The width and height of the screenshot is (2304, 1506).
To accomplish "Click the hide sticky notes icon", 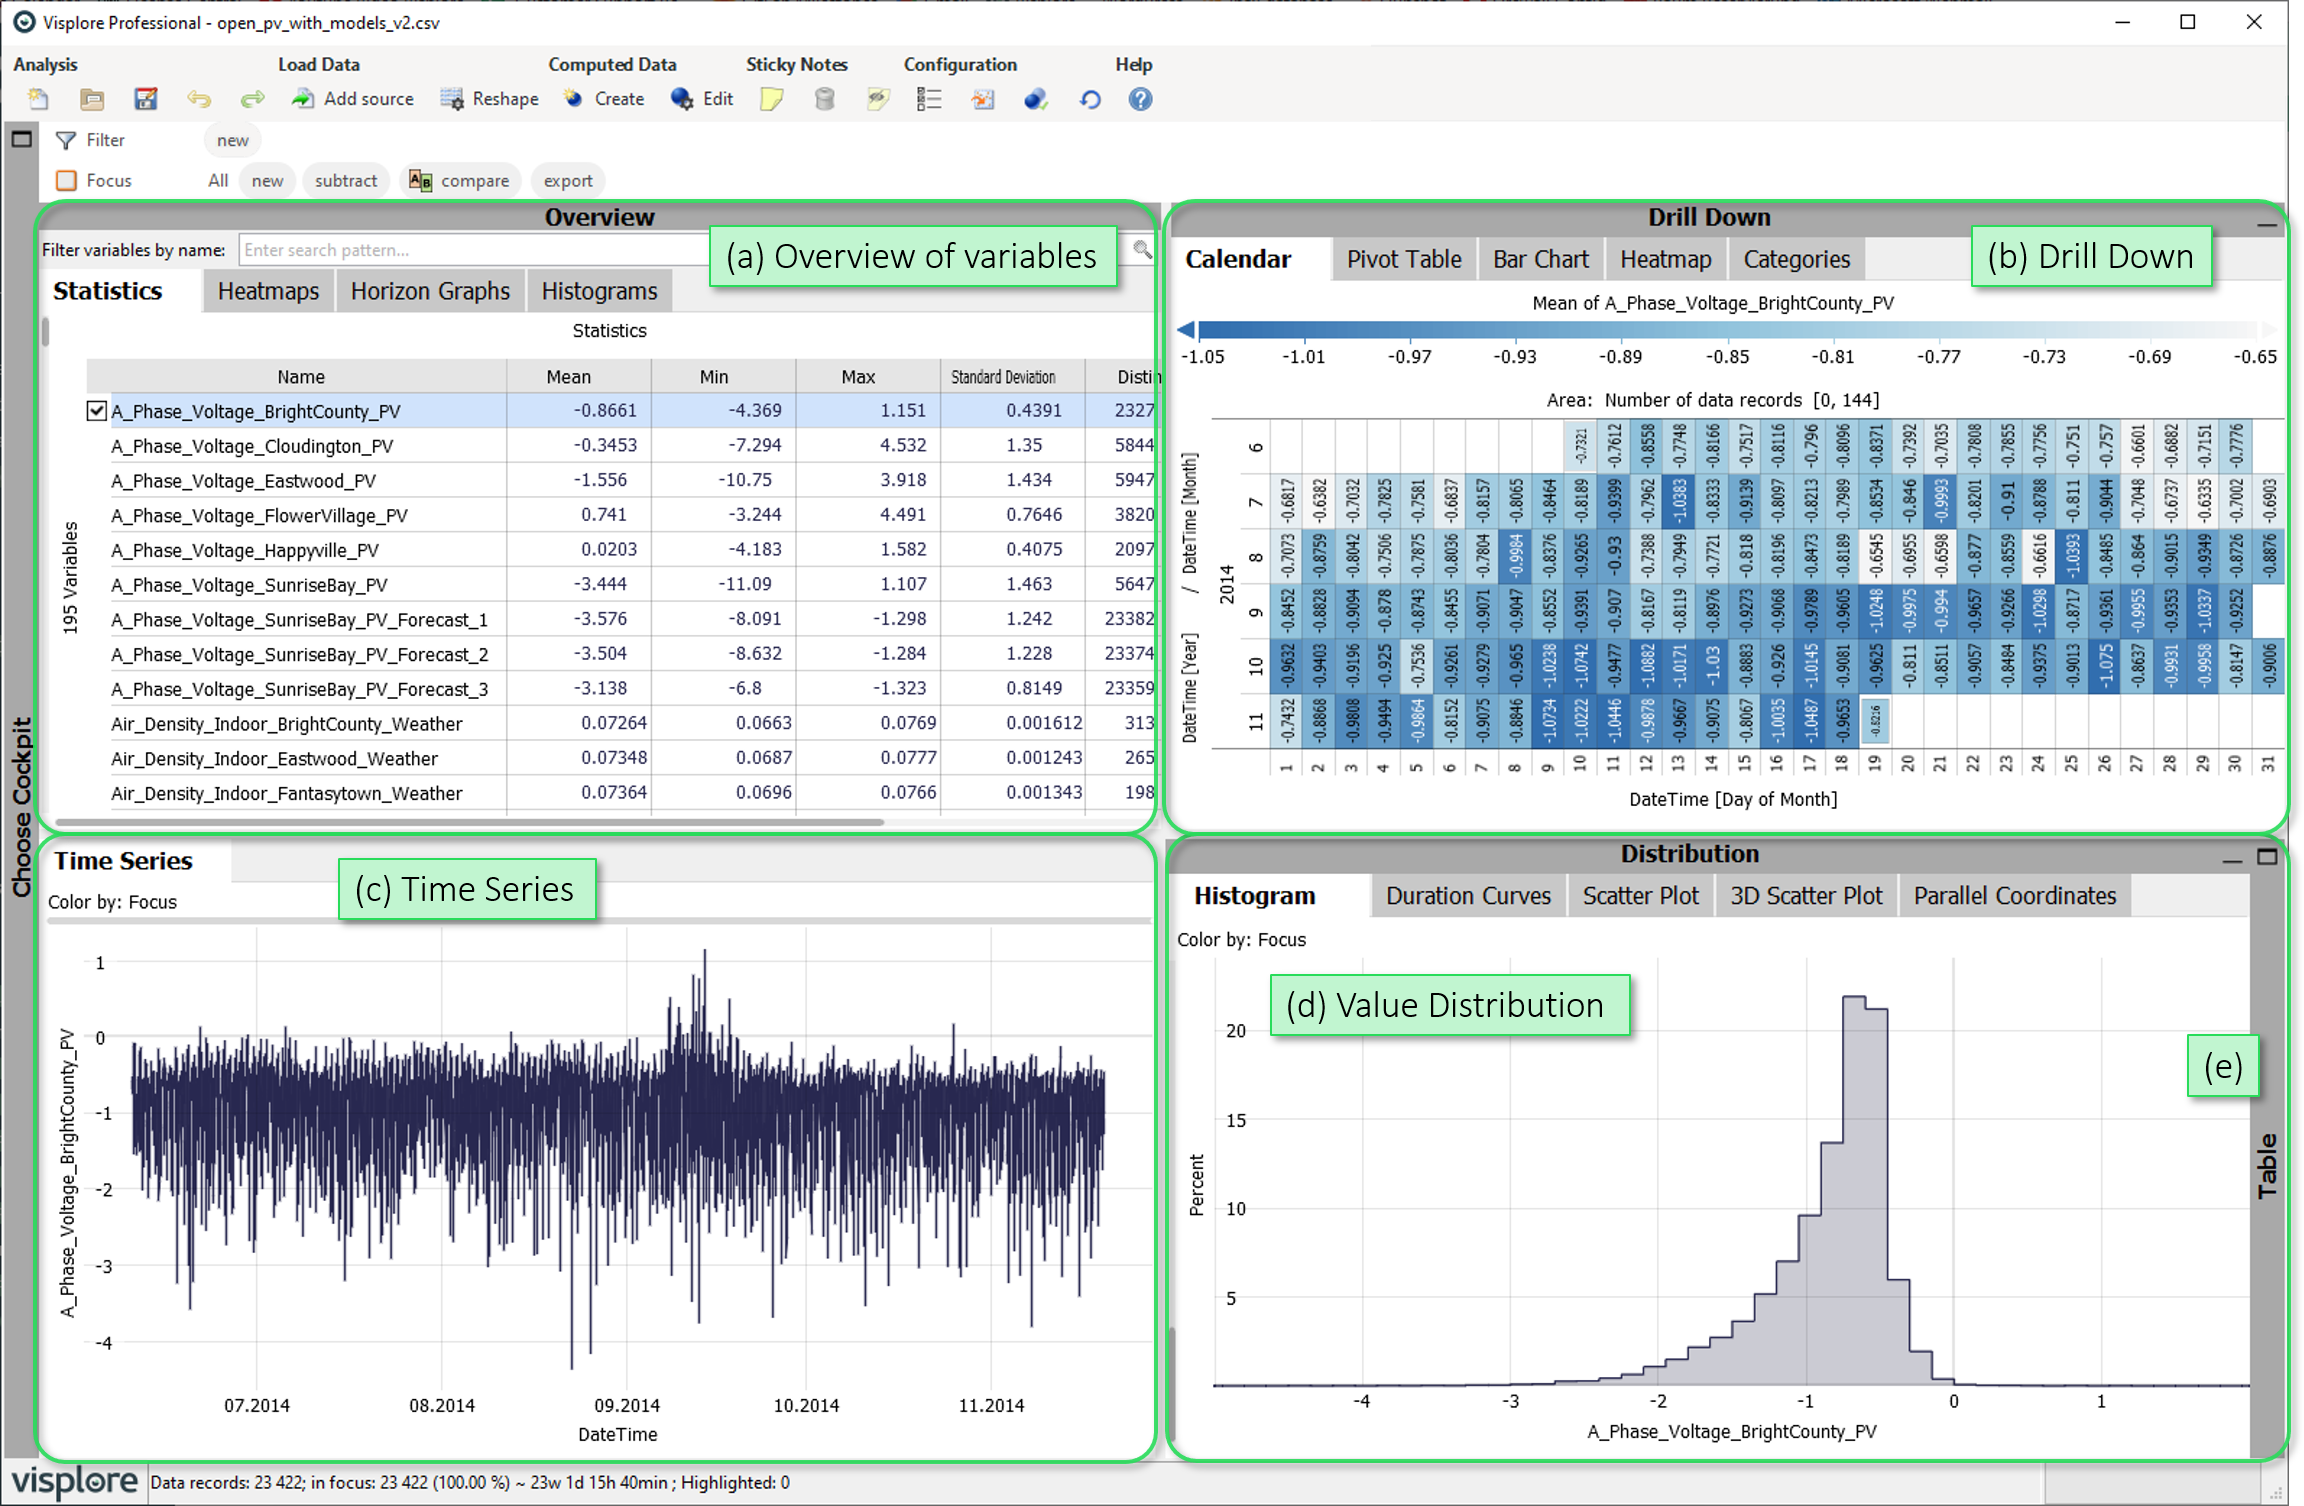I will coord(878,99).
